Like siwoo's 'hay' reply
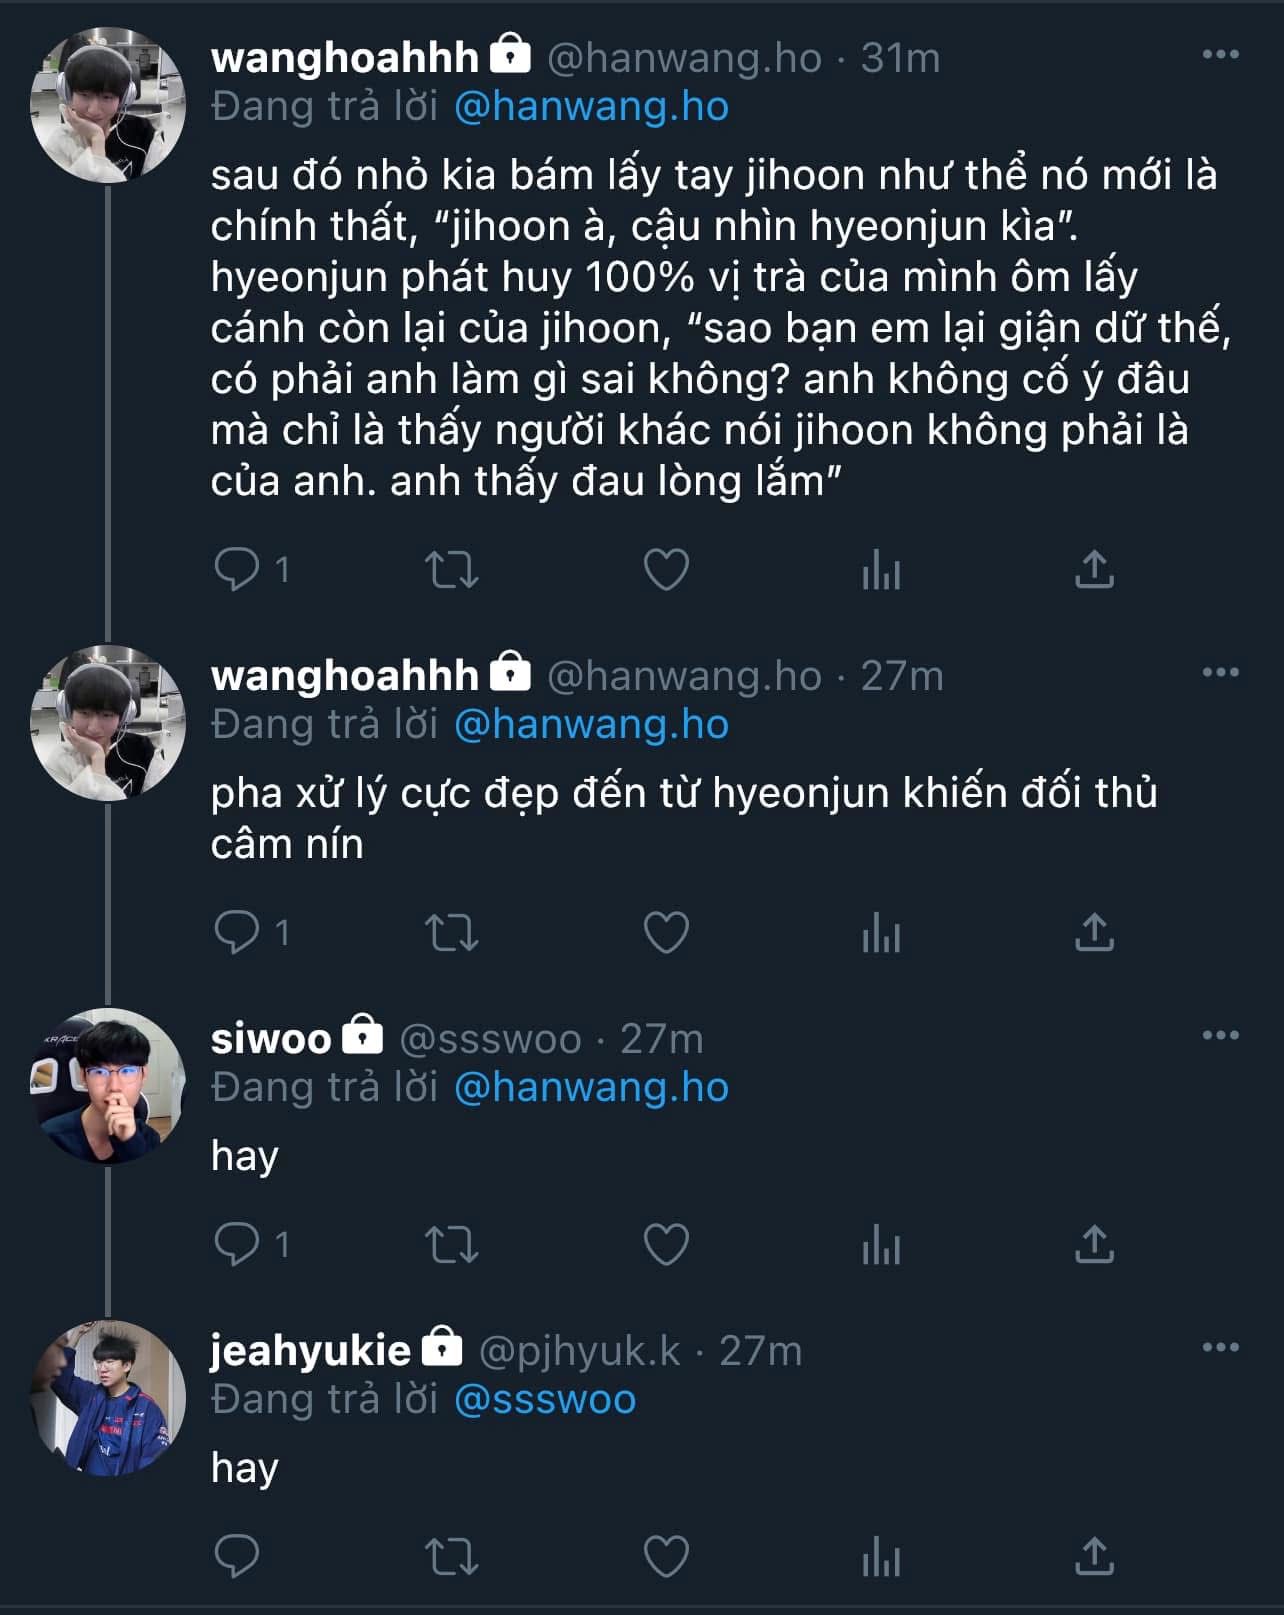The height and width of the screenshot is (1615, 1284). coord(666,1245)
